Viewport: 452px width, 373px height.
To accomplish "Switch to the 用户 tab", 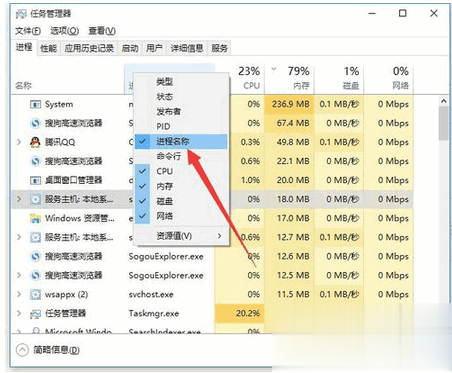I will [154, 48].
